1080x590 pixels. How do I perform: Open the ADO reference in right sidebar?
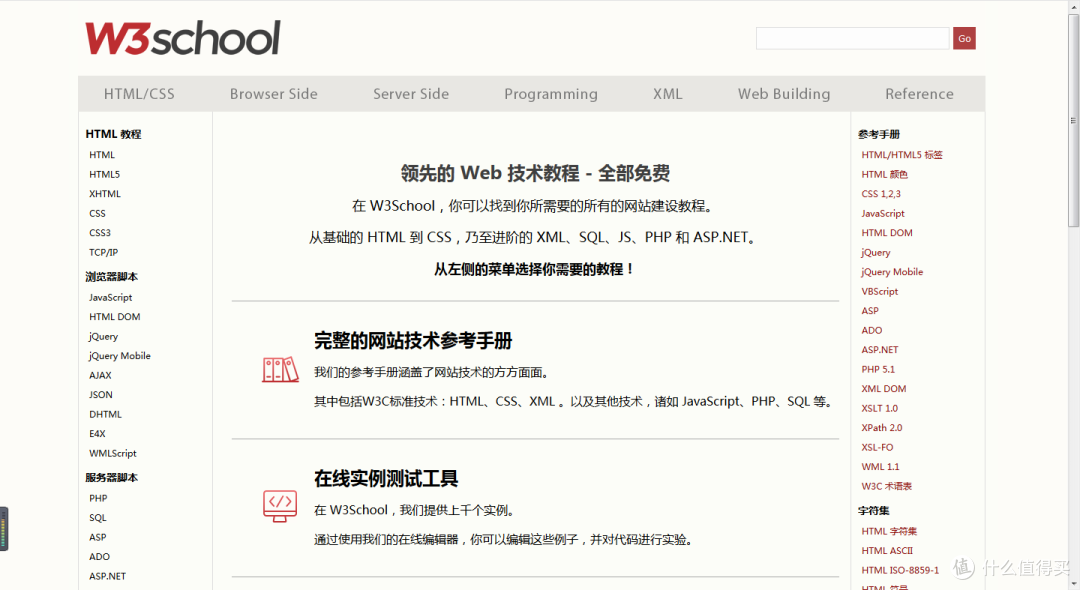coord(872,330)
